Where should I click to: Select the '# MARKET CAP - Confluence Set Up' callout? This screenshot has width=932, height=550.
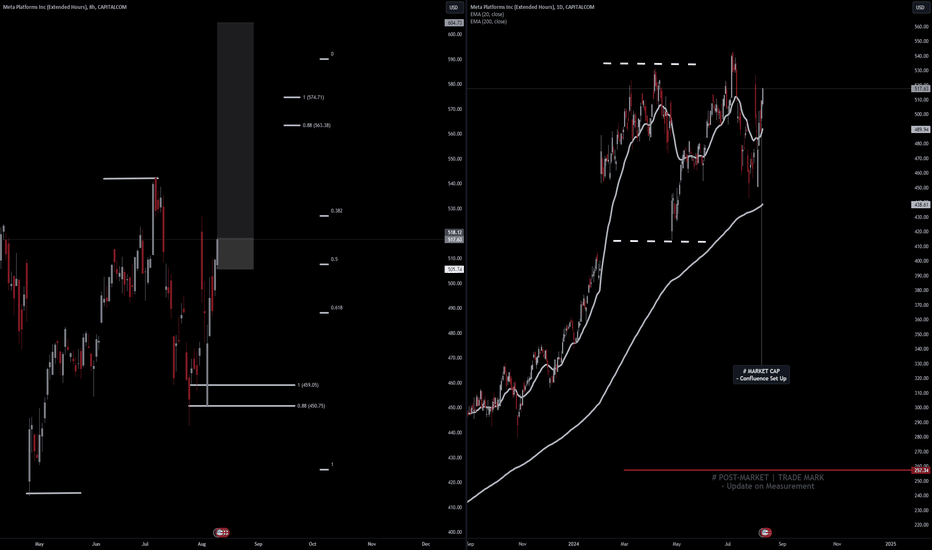tap(761, 375)
